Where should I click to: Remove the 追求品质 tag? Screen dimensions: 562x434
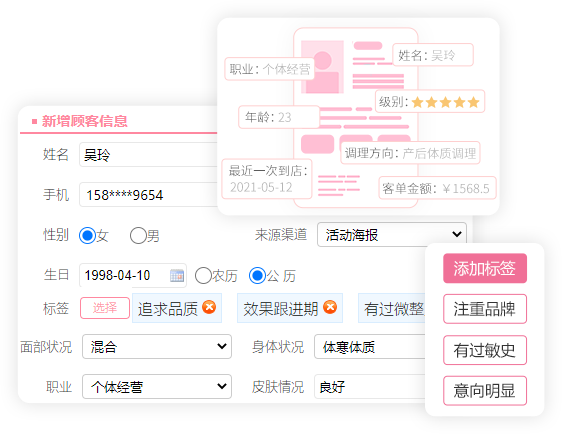(x=209, y=307)
